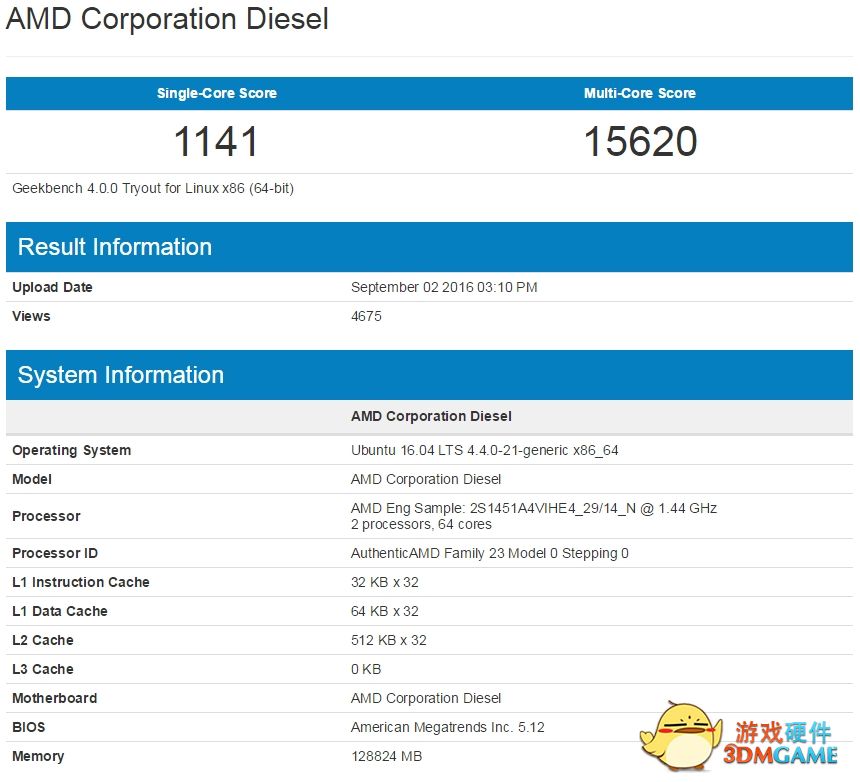This screenshot has width=860, height=782.
Task: Select the "L2 Cache" label
Action: [43, 640]
